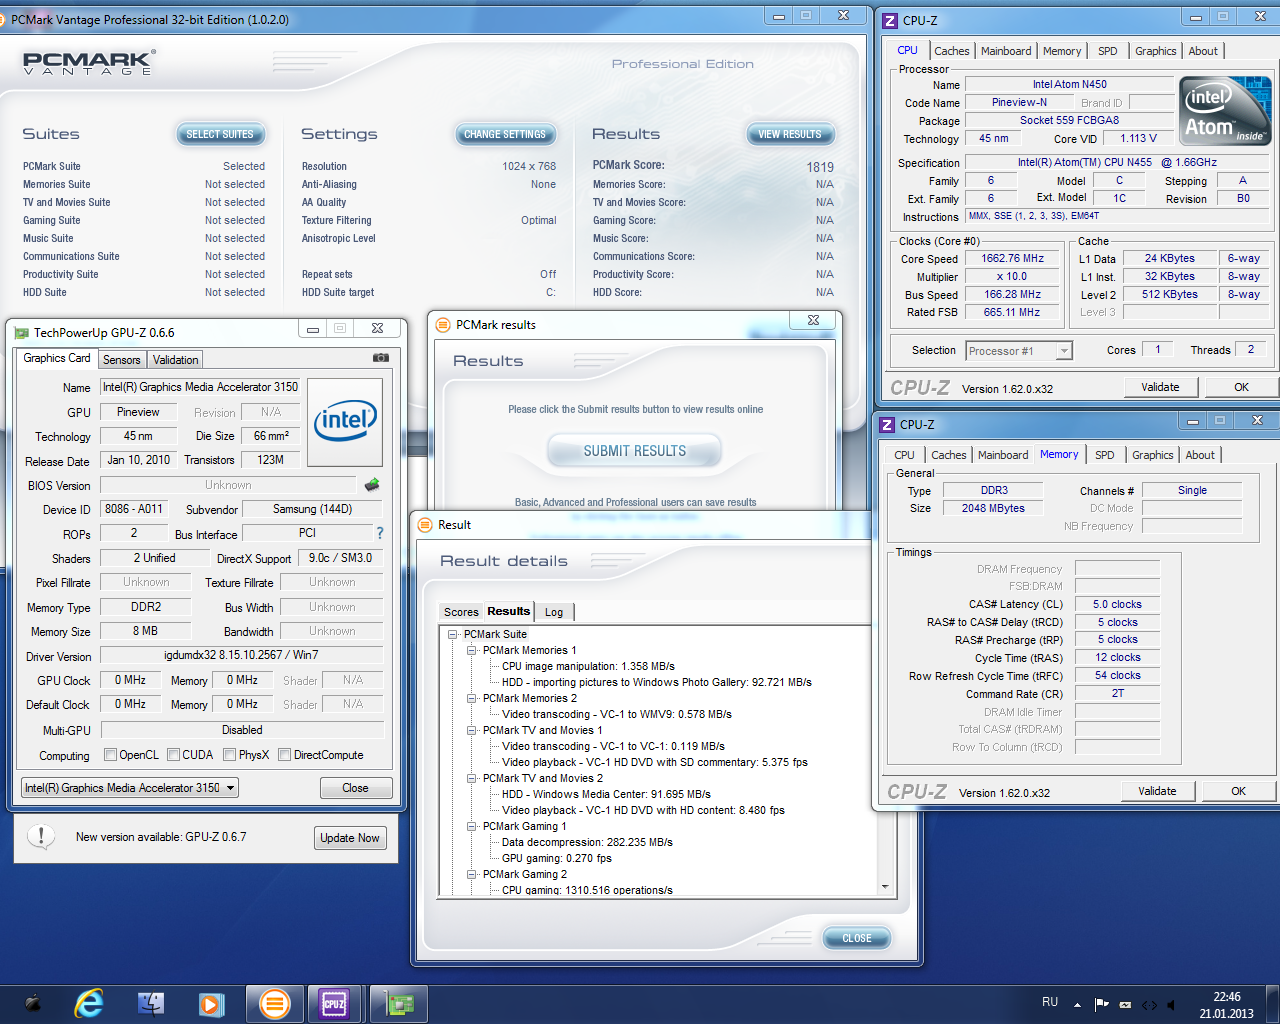Open the Mainboard tab in top CPU-Z
1280x1024 pixels.
[1006, 51]
